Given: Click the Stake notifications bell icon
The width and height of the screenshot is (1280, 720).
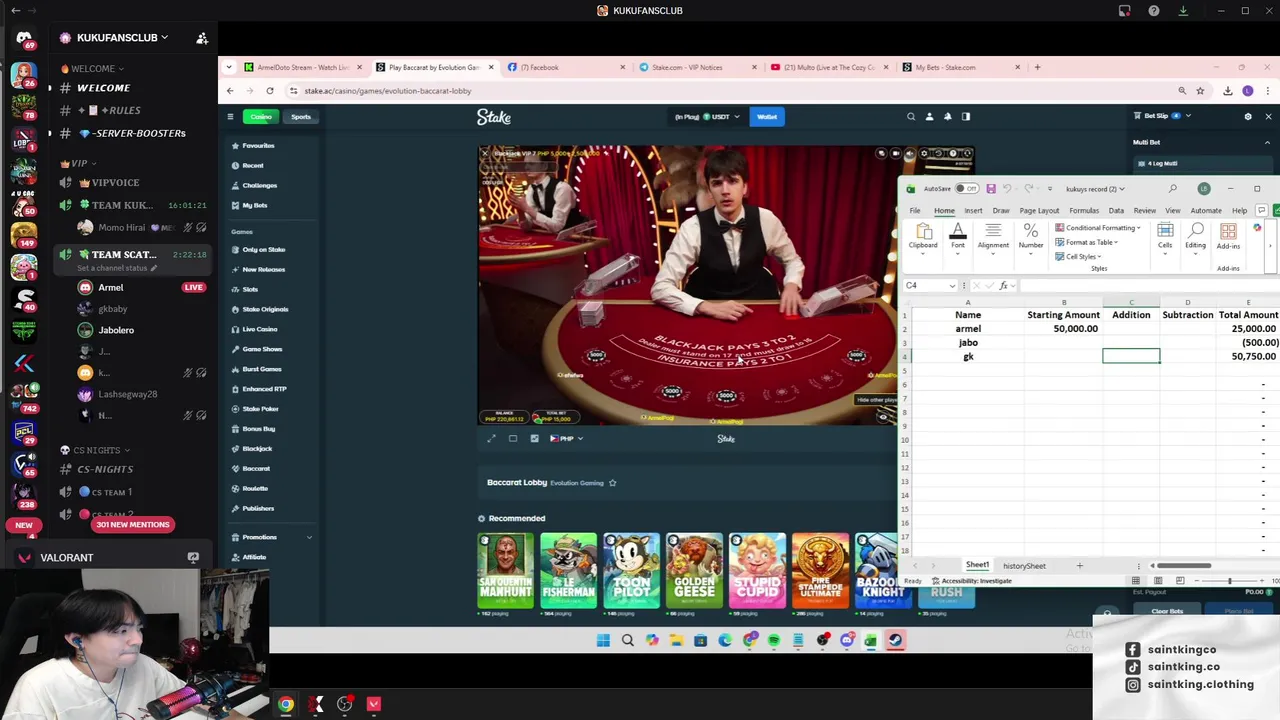Looking at the screenshot, I should [x=948, y=117].
